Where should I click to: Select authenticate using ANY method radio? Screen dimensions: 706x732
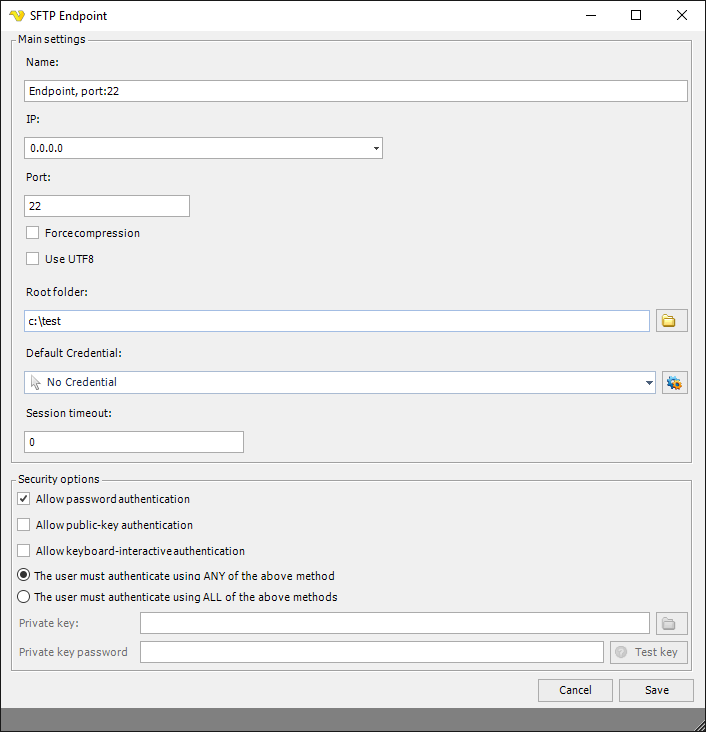tap(24, 576)
